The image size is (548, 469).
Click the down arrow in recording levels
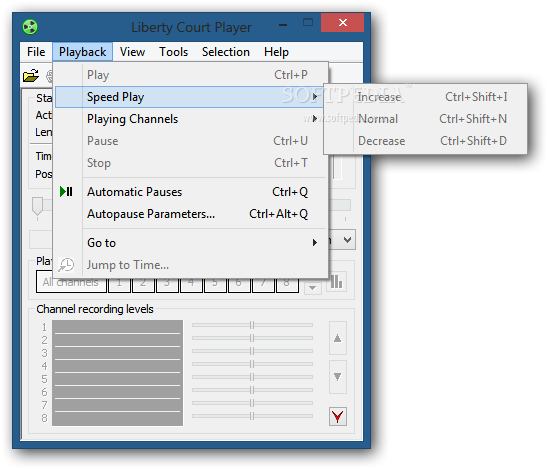click(338, 377)
